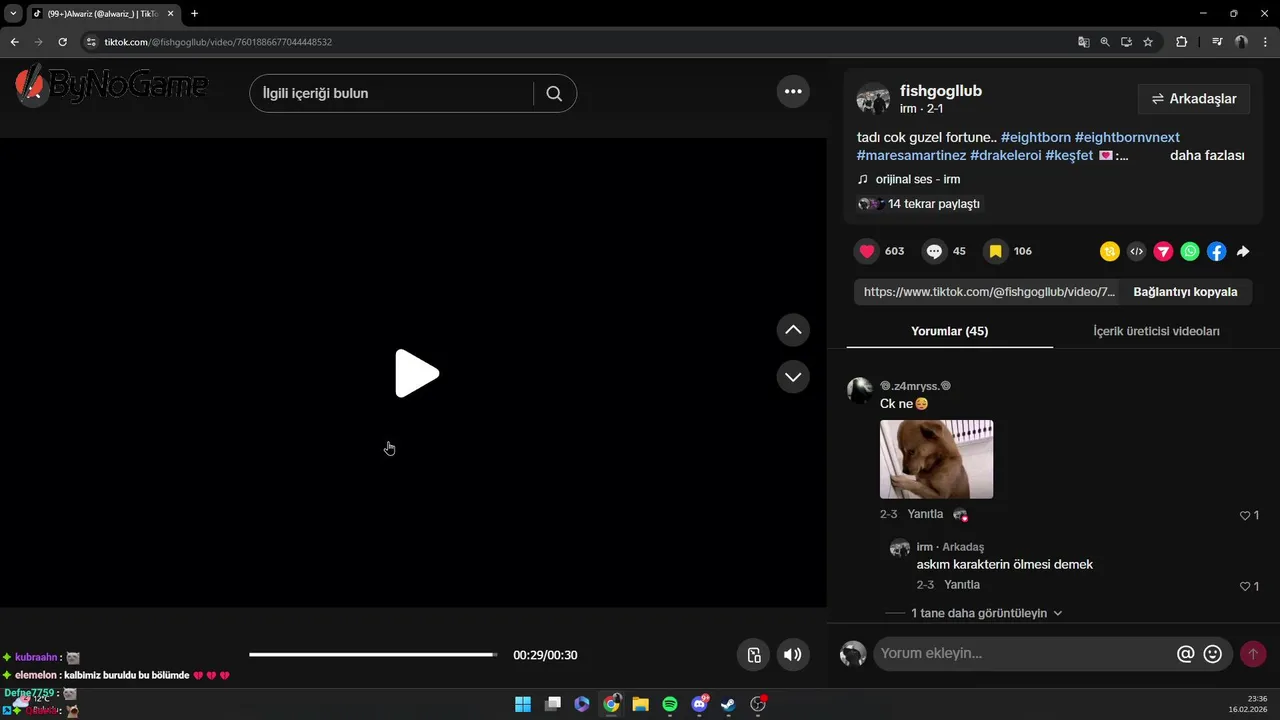Screen dimensions: 1280x720
Task: Like the z4mryss comment heart
Action: click(x=1245, y=516)
